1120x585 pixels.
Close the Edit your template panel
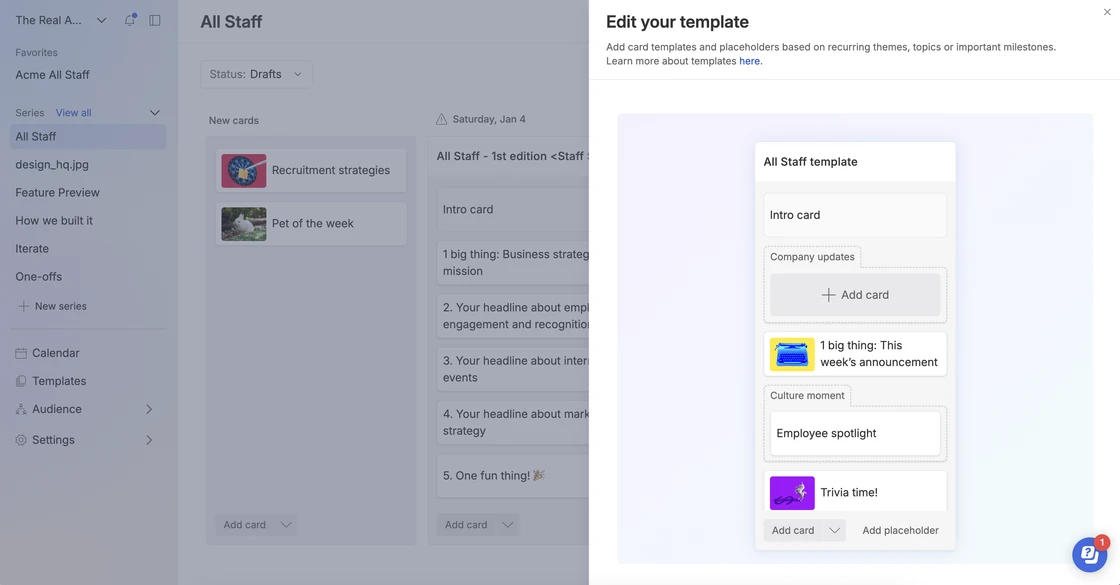coord(1106,11)
